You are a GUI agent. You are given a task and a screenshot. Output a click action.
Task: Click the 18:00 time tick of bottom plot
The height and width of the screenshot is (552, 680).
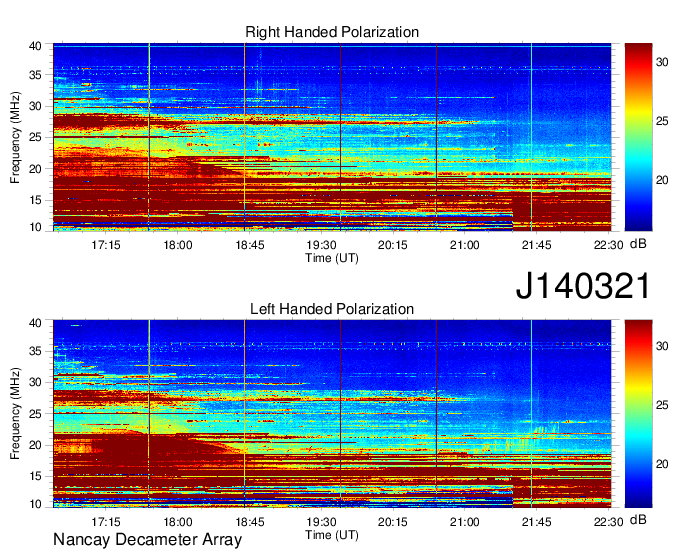[177, 522]
